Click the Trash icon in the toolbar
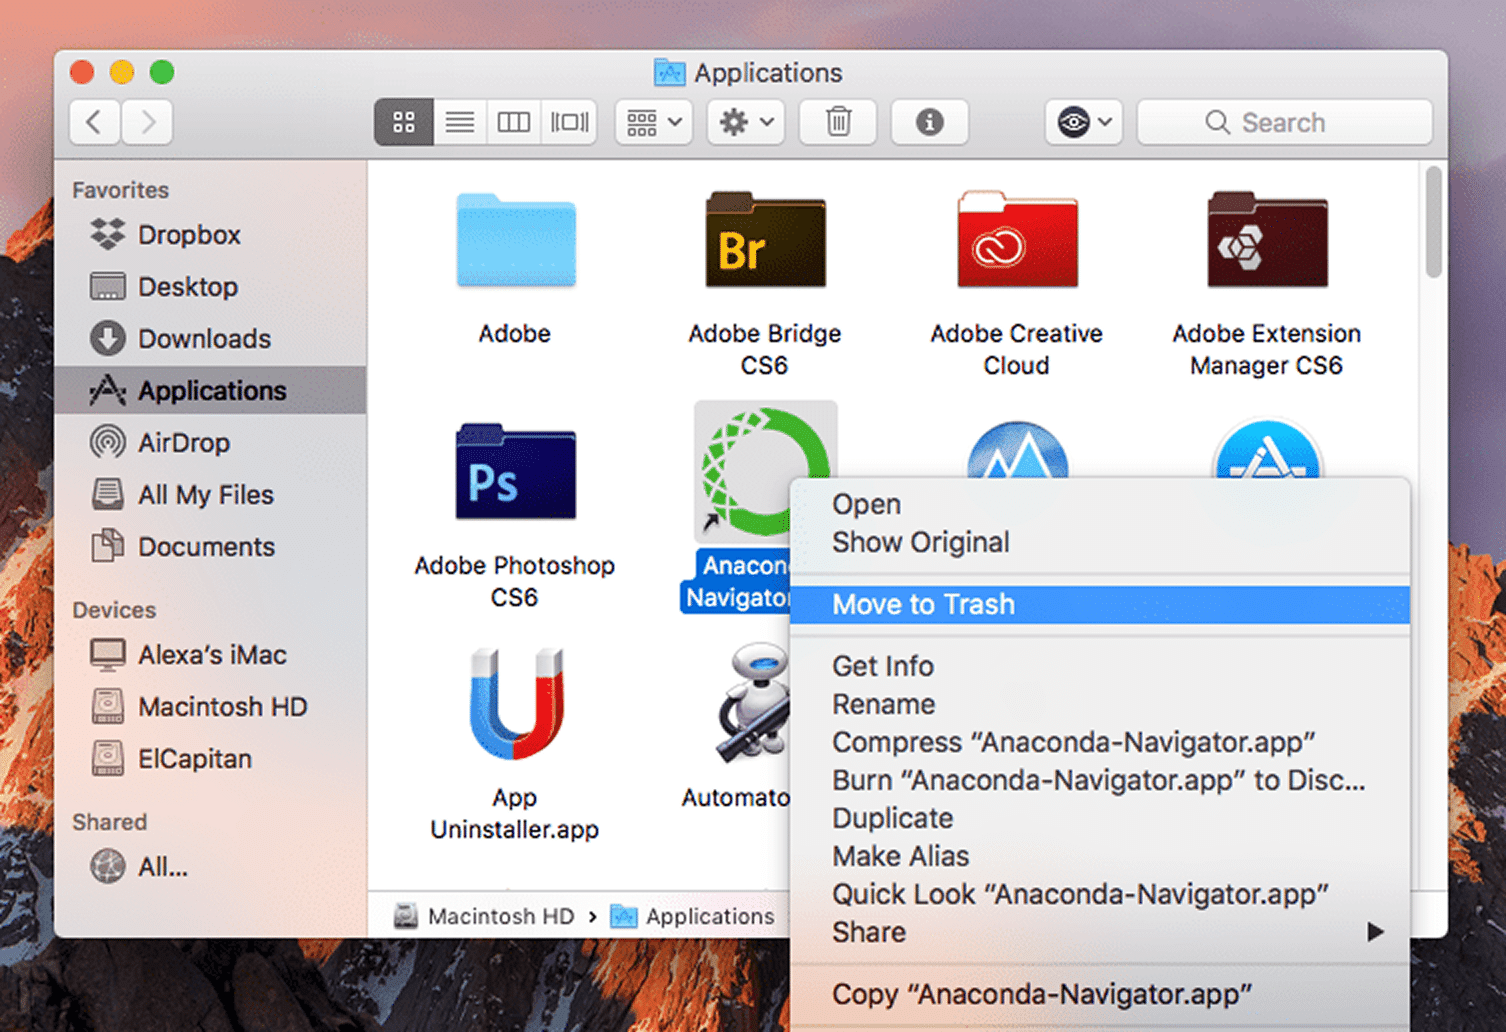Viewport: 1506px width, 1032px height. 838,122
